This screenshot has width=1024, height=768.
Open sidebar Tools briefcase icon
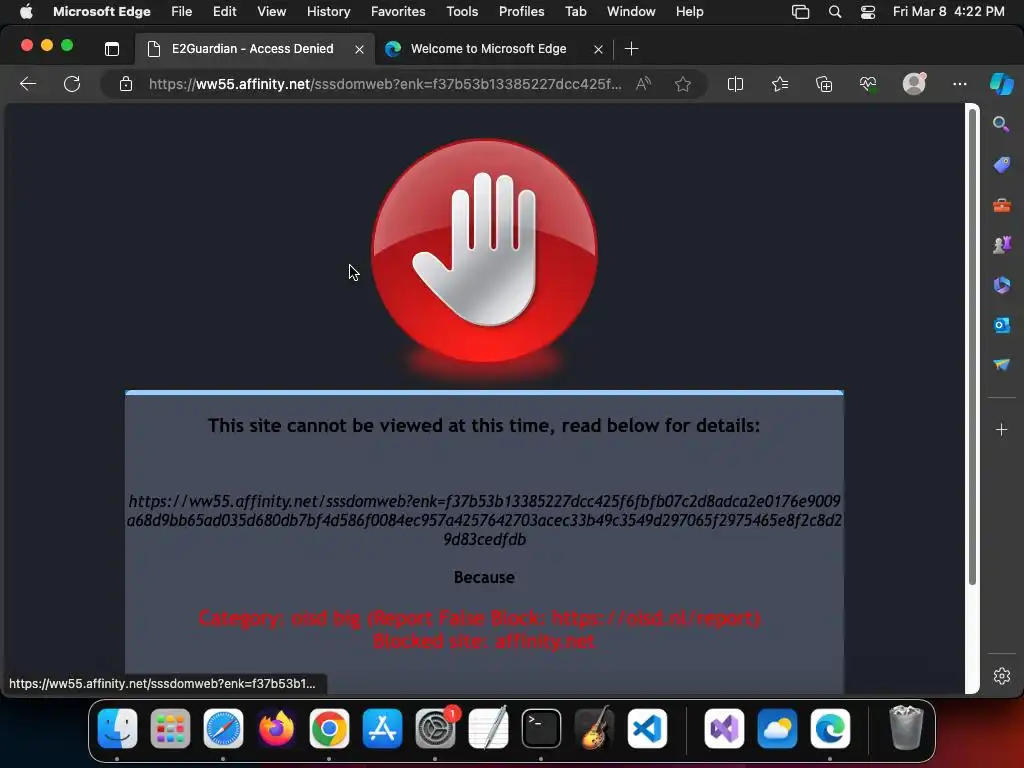coord(1001,205)
